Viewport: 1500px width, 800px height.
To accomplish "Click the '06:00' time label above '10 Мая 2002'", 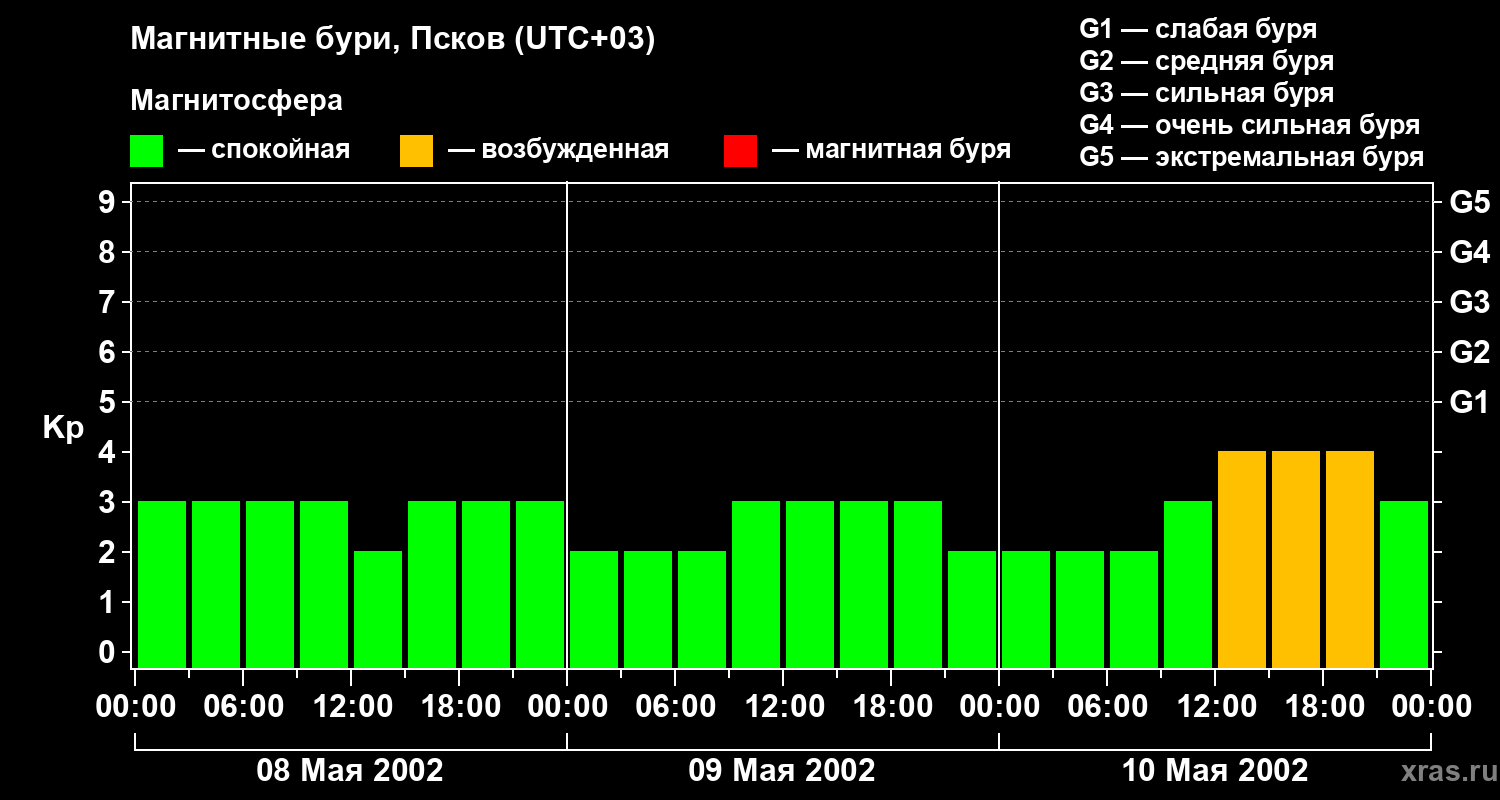I will (1108, 707).
